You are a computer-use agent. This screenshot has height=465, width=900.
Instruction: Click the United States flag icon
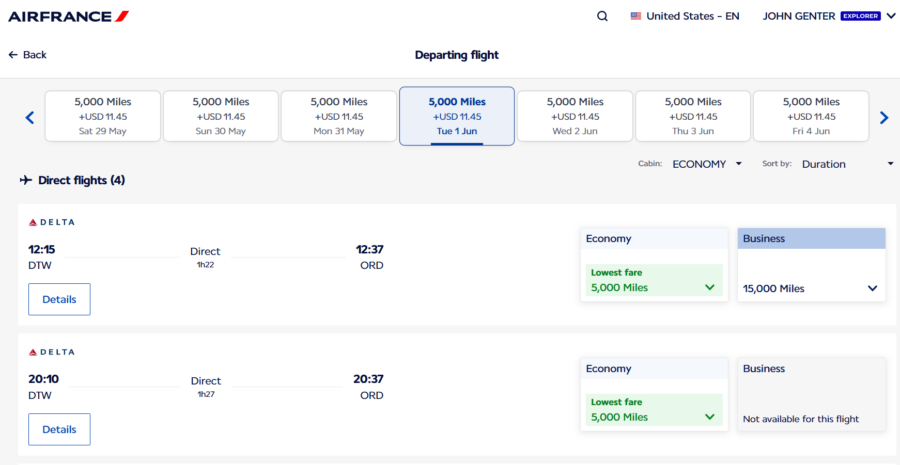pyautogui.click(x=635, y=17)
